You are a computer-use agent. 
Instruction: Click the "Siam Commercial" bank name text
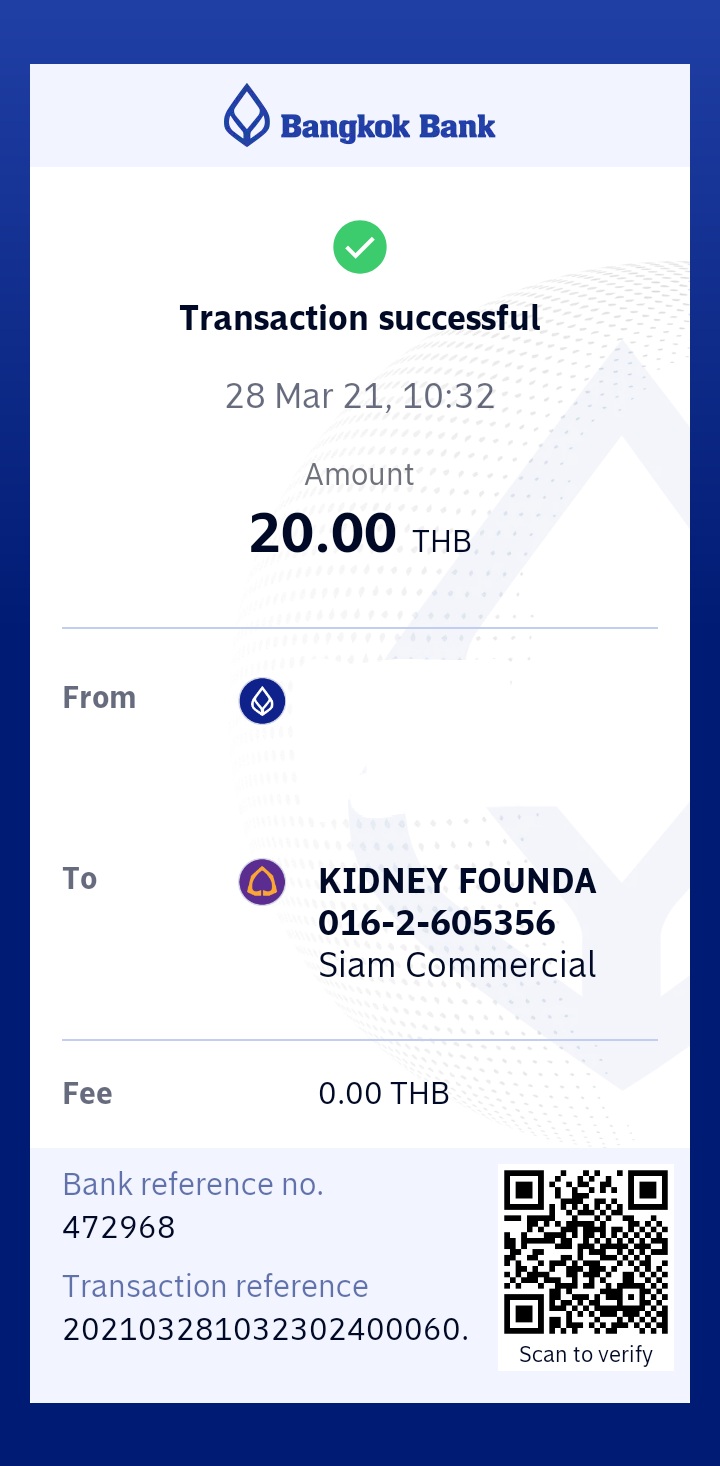[x=457, y=964]
